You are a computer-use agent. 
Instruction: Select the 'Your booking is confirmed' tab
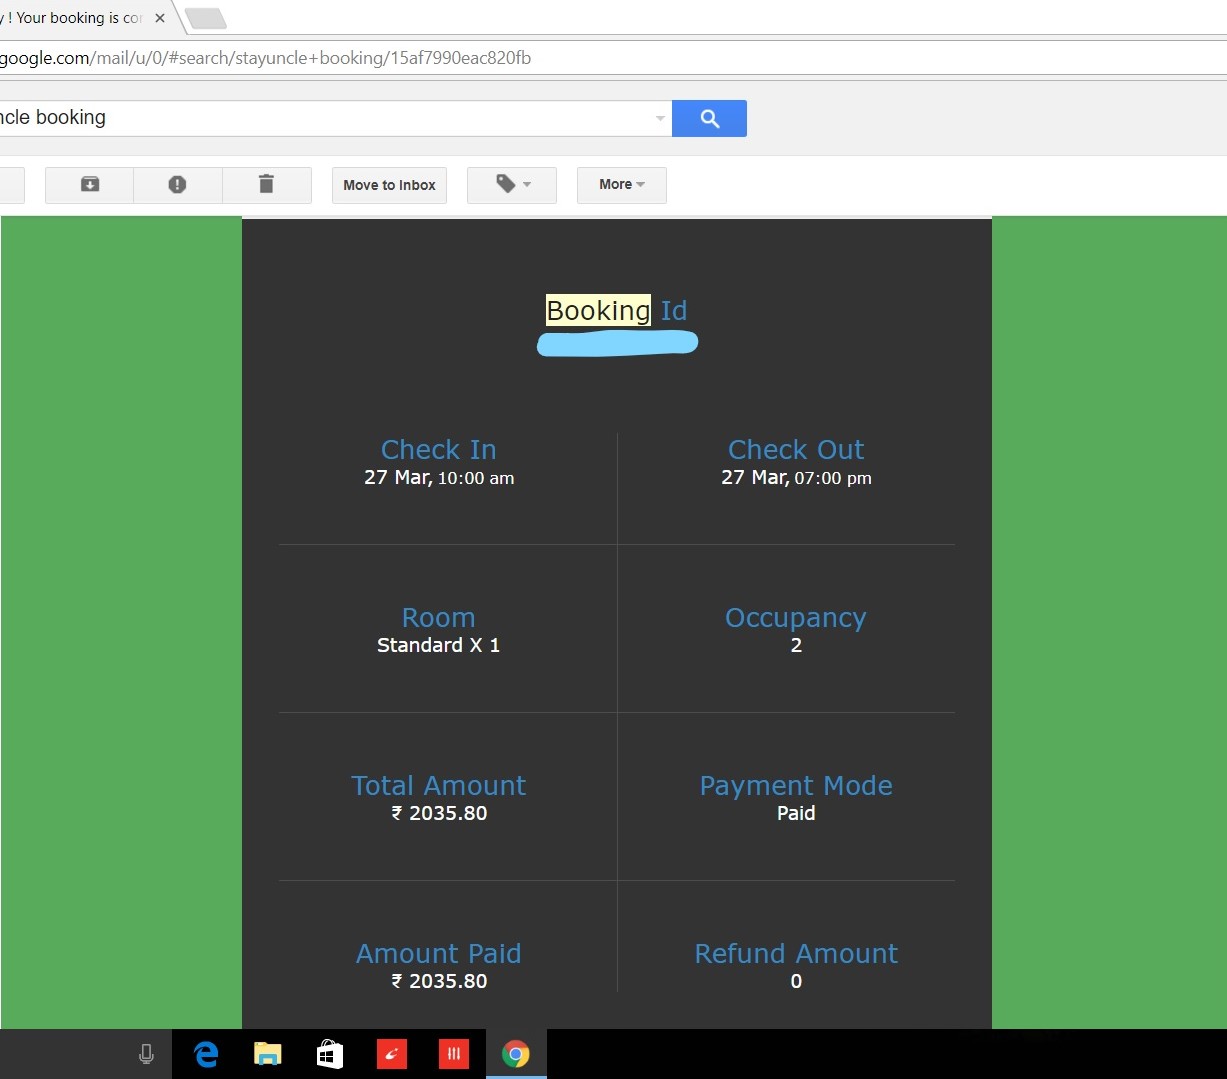click(75, 18)
